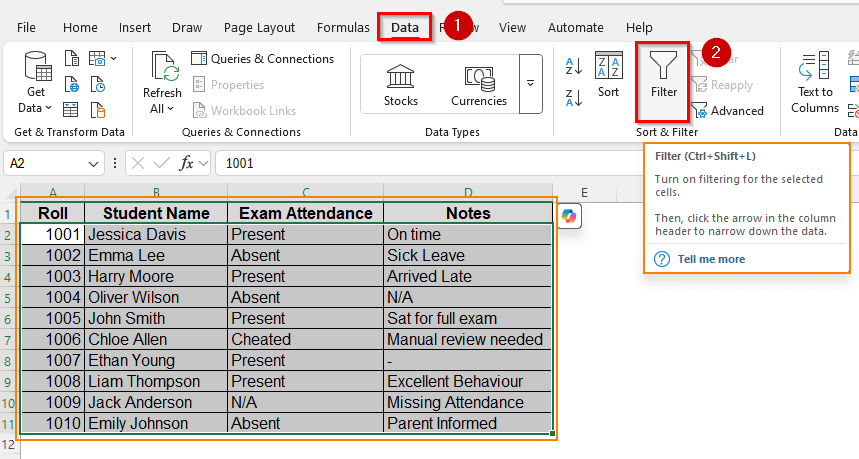
Task: Click the Copilot icon beside the table
Action: coord(569,216)
